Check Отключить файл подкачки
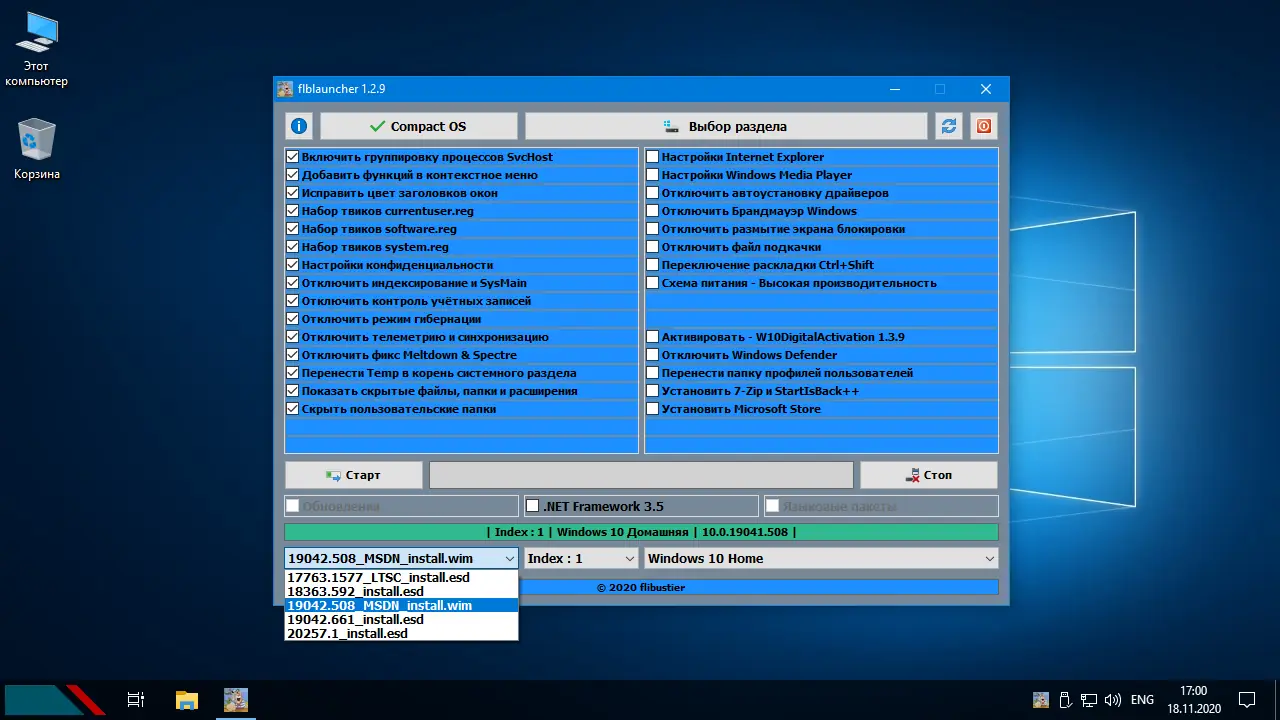Screen dimensions: 1280x720 point(653,247)
